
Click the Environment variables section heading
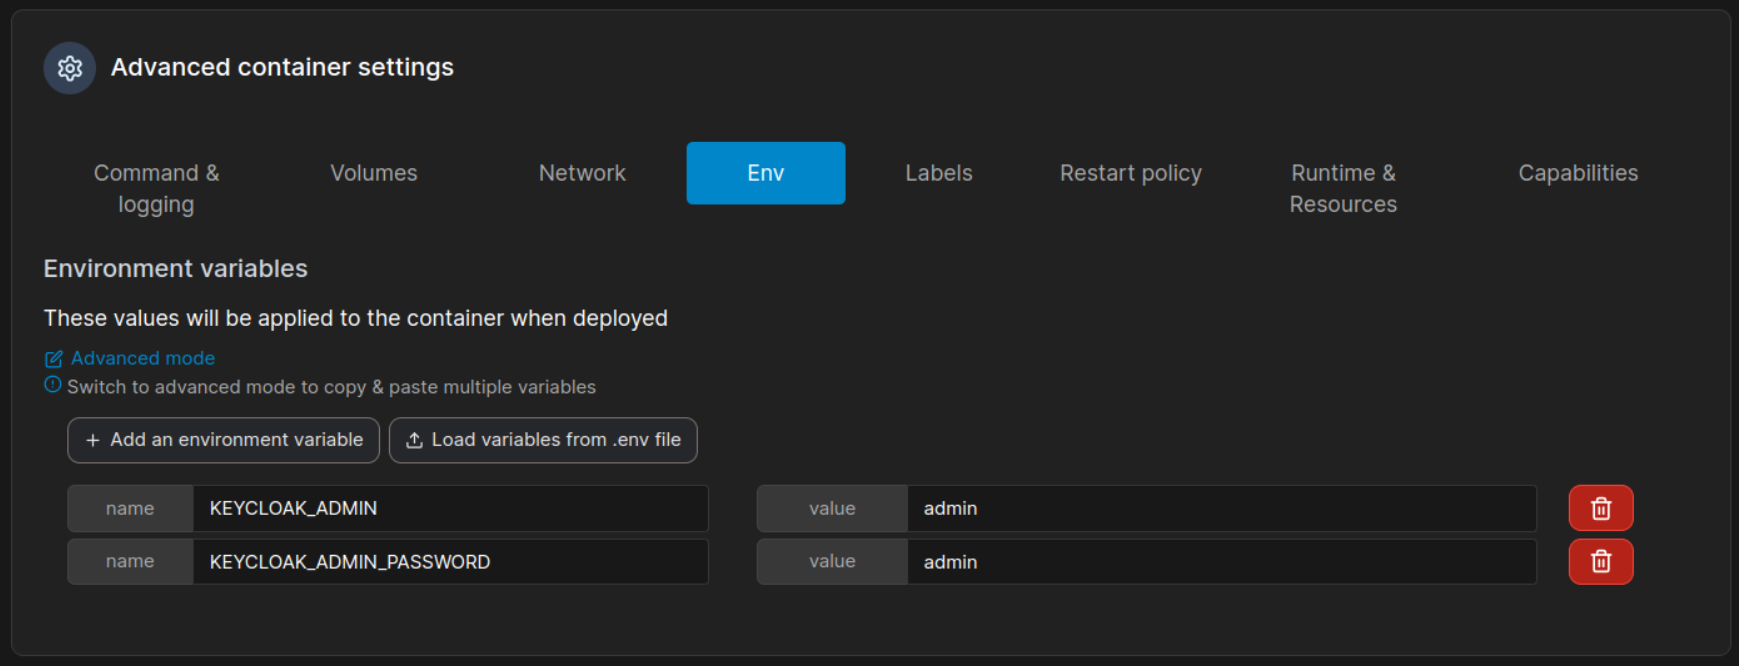coord(175,269)
